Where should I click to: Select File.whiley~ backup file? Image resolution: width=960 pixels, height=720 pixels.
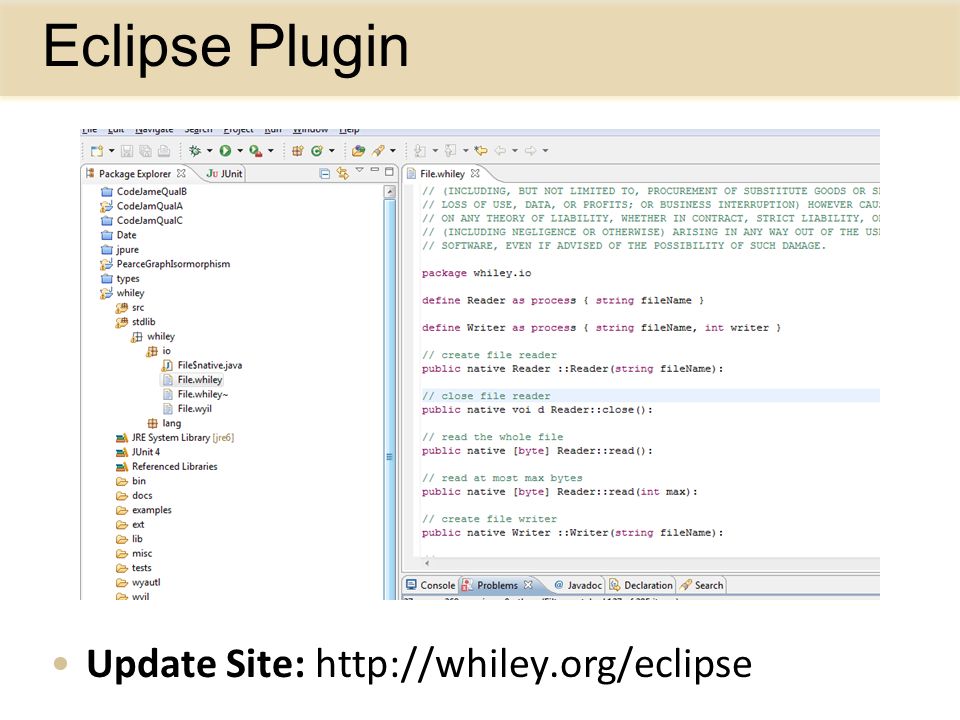[x=195, y=394]
